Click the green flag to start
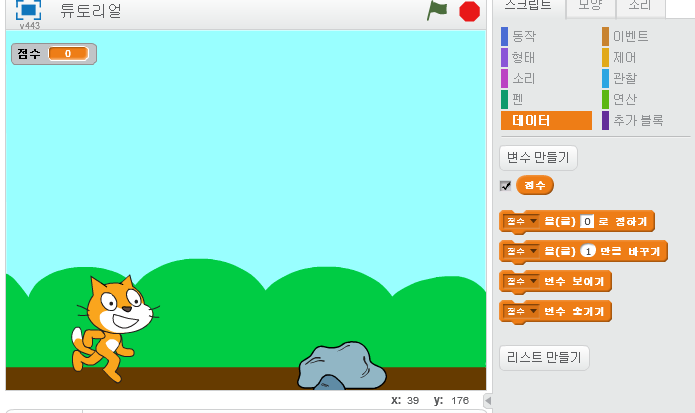 pyautogui.click(x=437, y=11)
